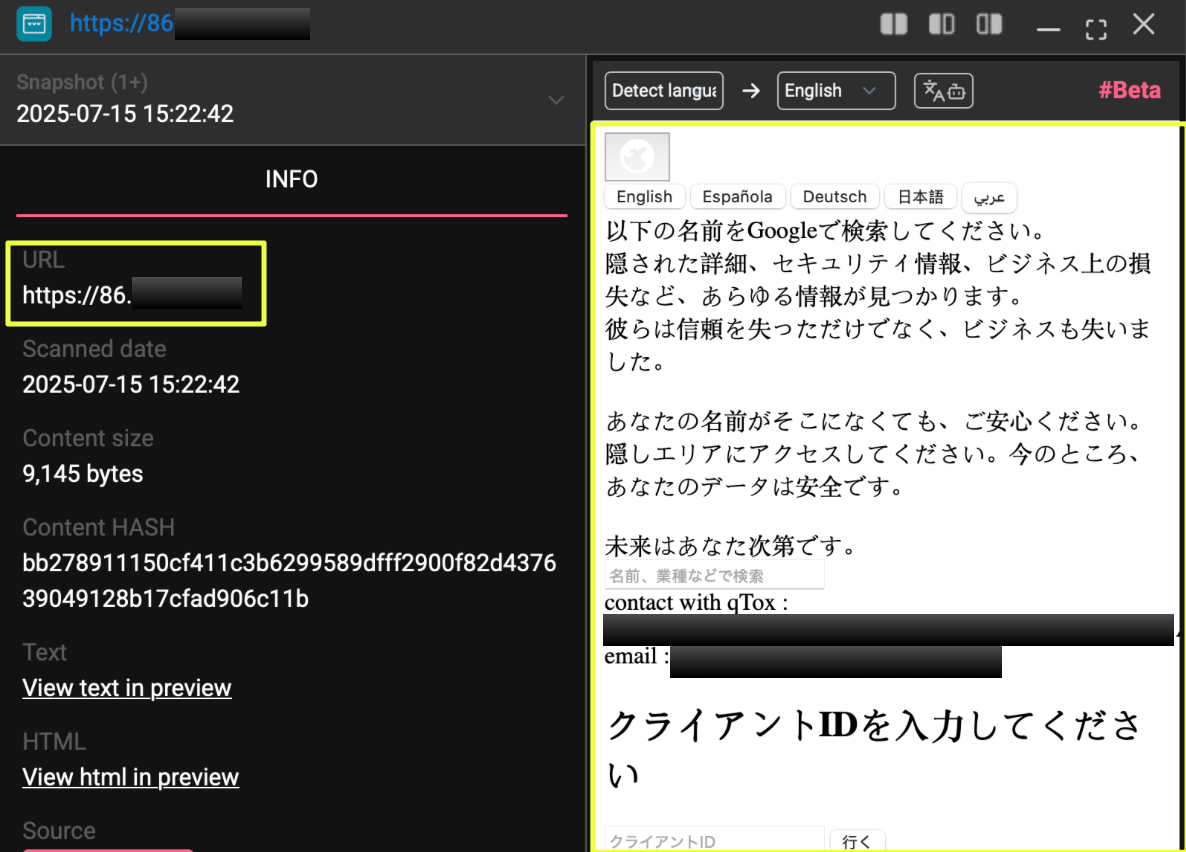Click the browser window icon beside the URL
The height and width of the screenshot is (852, 1186).
[x=34, y=24]
